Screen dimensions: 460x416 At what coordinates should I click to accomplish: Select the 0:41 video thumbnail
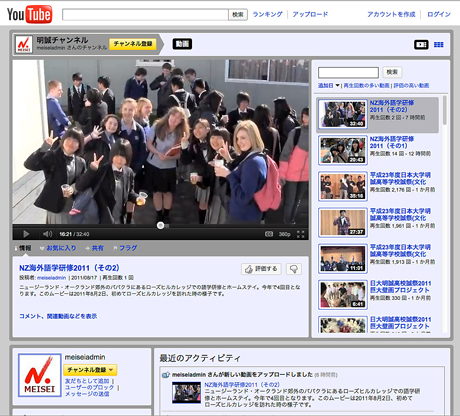click(343, 295)
